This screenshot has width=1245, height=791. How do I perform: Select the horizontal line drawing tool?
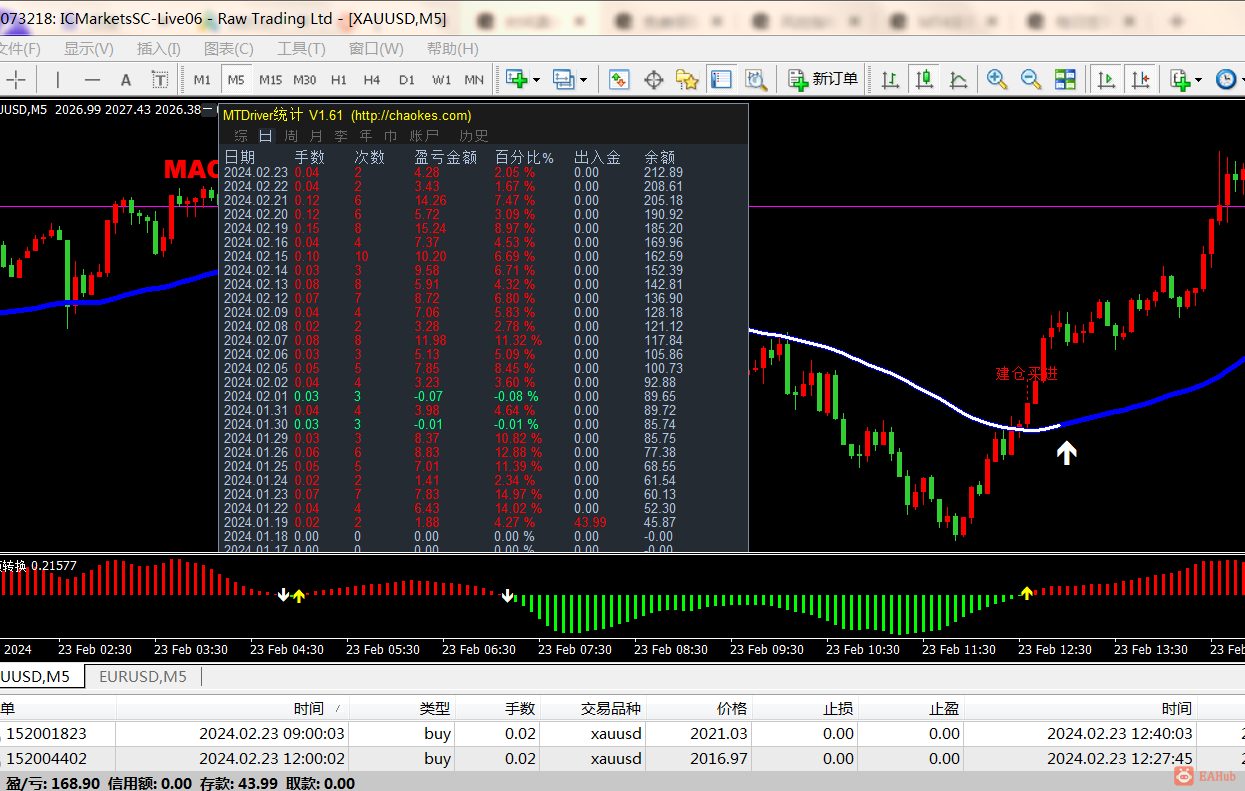pos(92,80)
